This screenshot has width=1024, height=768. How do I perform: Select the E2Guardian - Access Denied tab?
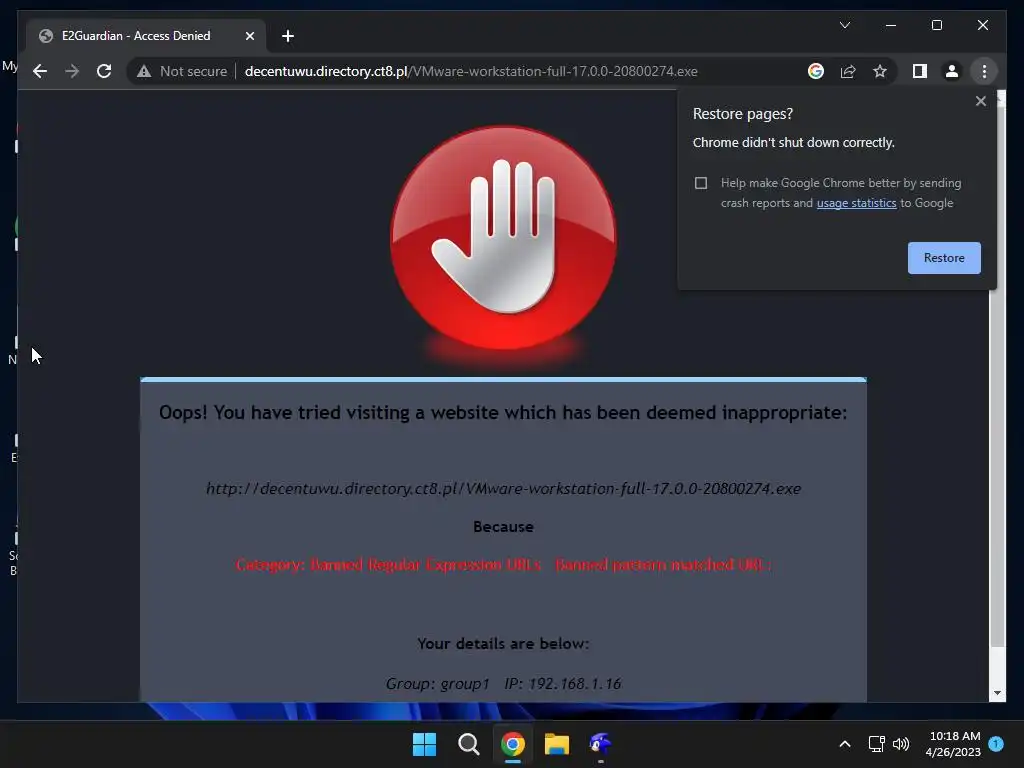(146, 36)
